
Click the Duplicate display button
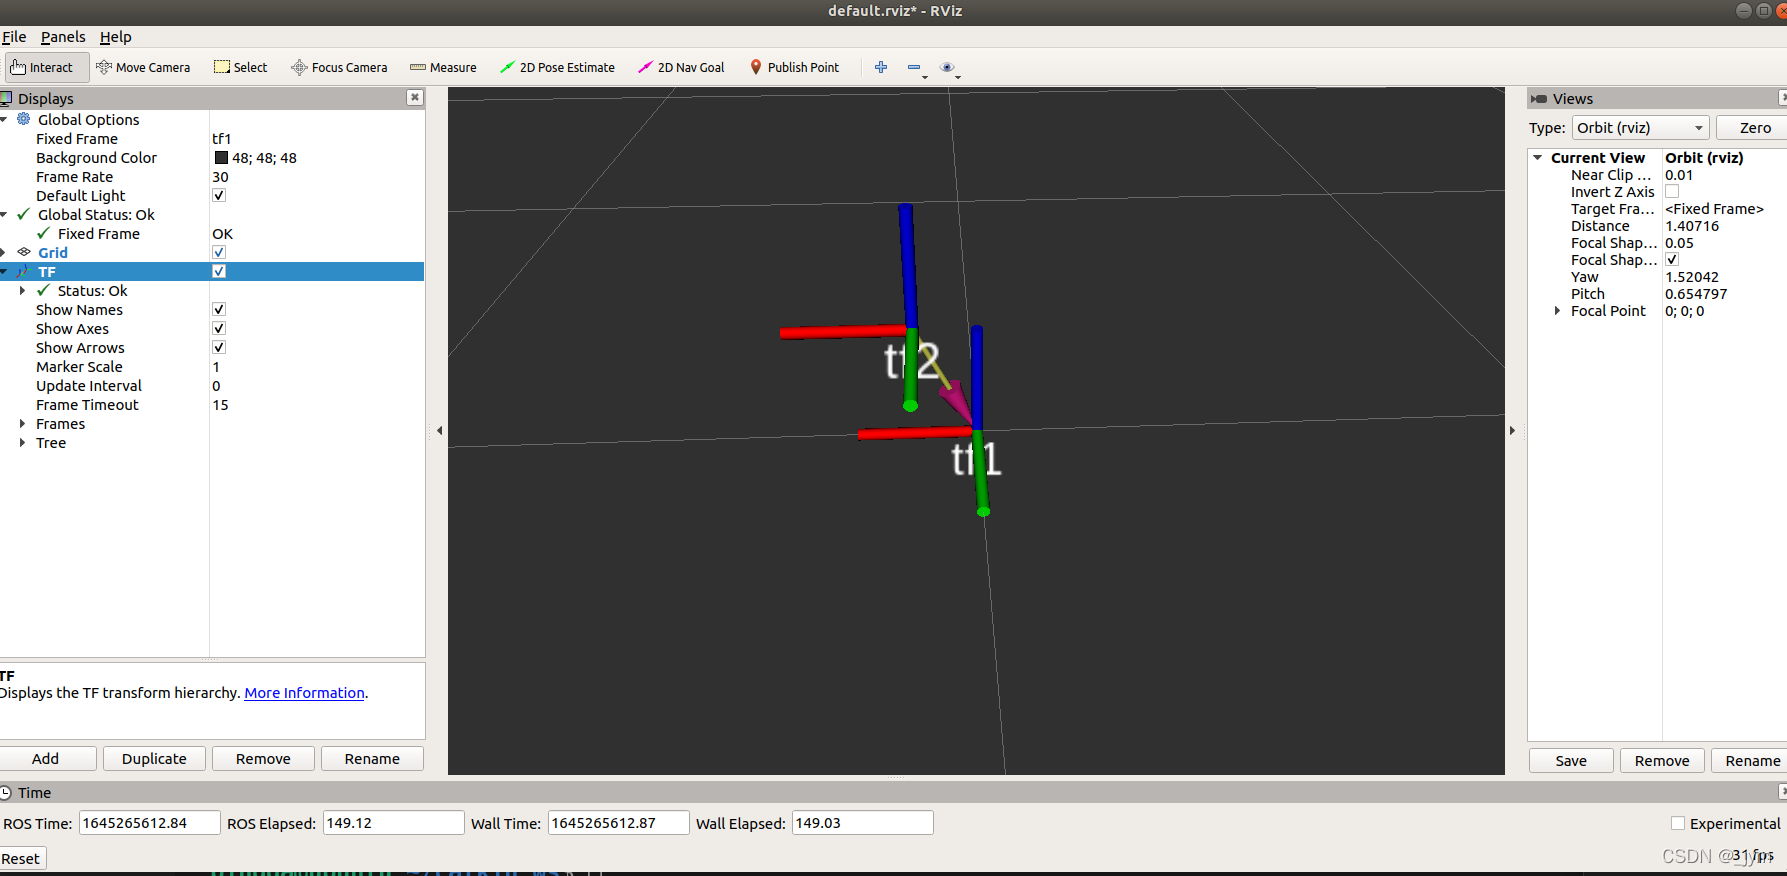click(x=154, y=758)
